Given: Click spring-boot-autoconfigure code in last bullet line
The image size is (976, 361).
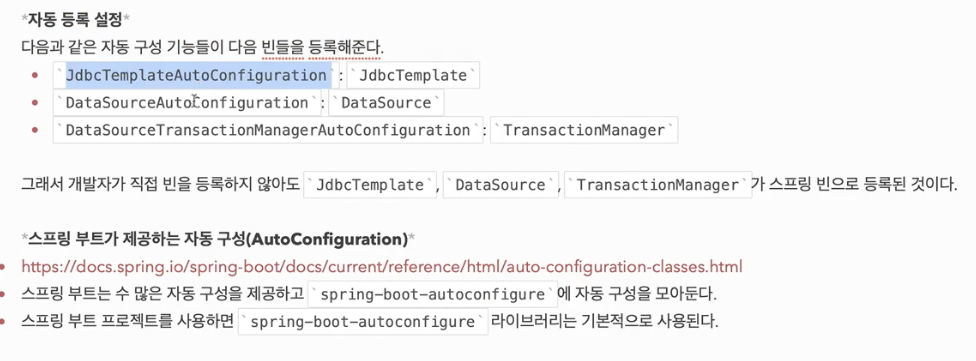Looking at the screenshot, I should [x=364, y=322].
